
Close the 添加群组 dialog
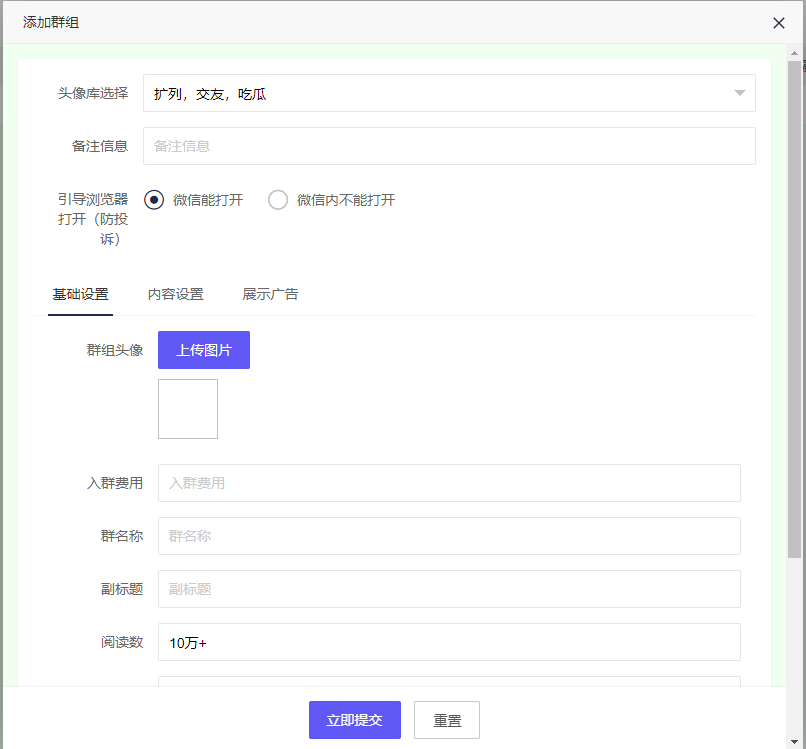779,22
